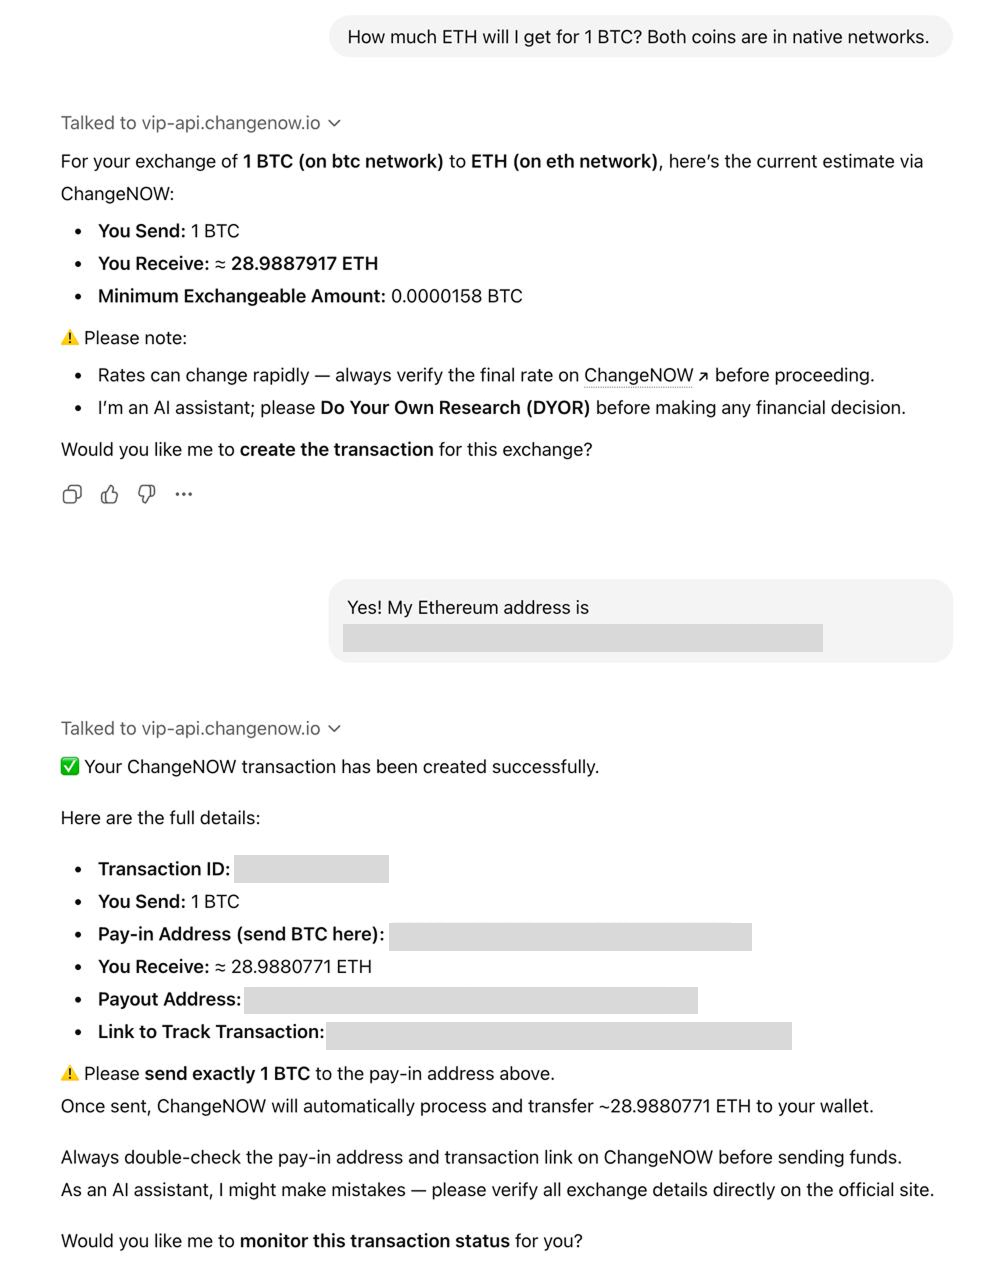
Task: Click the green checkmark on the success message
Action: point(70,766)
